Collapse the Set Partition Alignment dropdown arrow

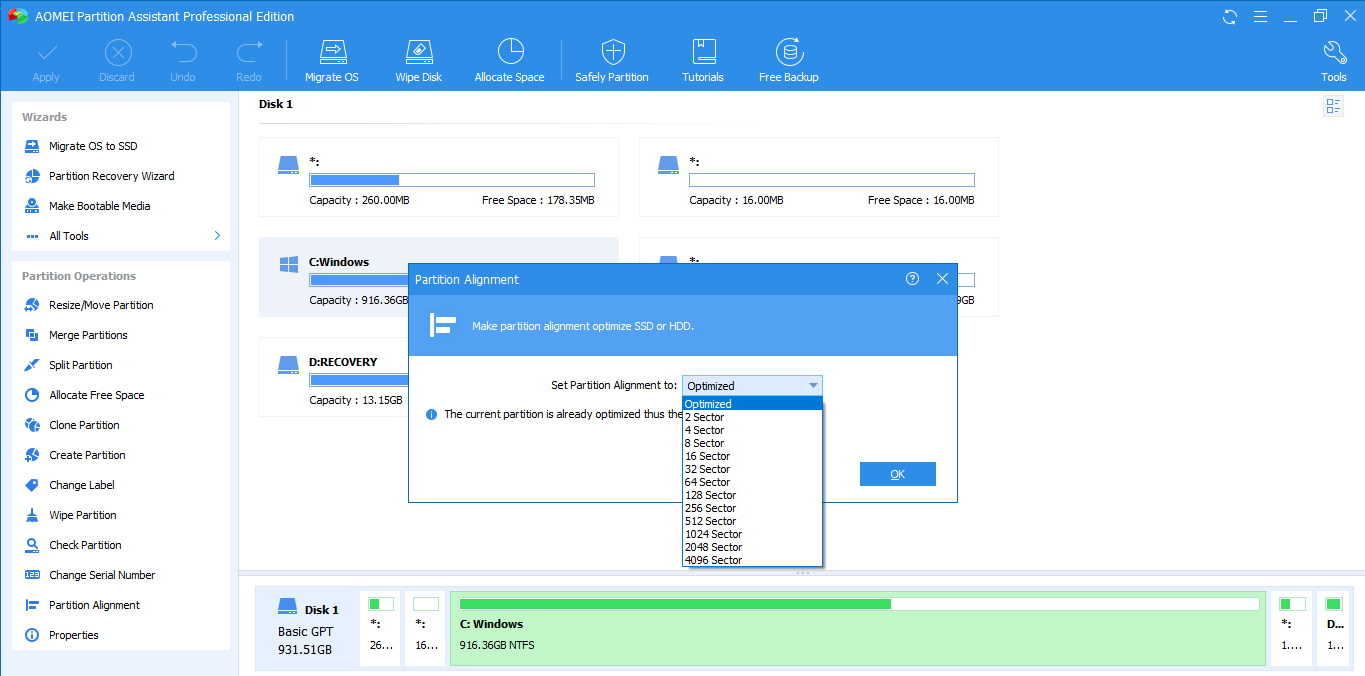tap(813, 386)
